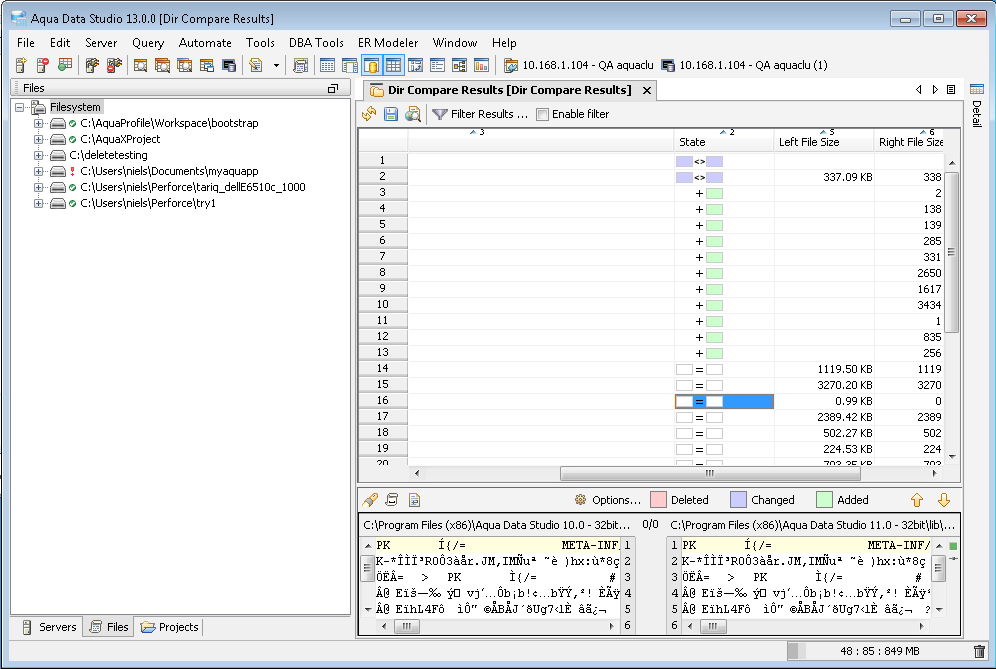Image resolution: width=996 pixels, height=669 pixels.
Task: Expand the tariq_dellE6510c_1000 node
Action: point(39,187)
